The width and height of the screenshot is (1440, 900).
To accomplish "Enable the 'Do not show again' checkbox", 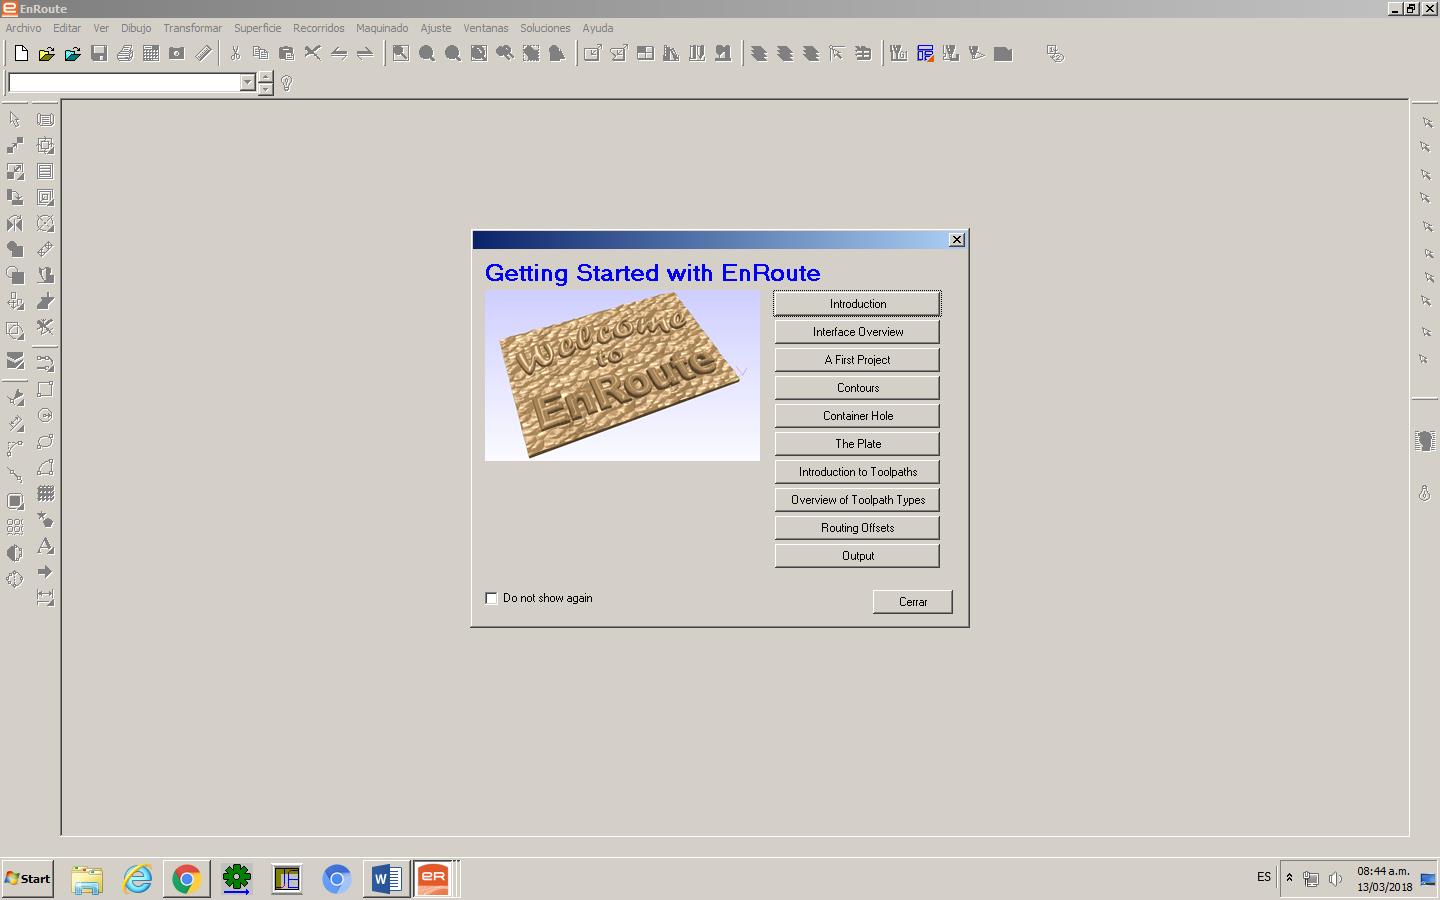I will [491, 598].
